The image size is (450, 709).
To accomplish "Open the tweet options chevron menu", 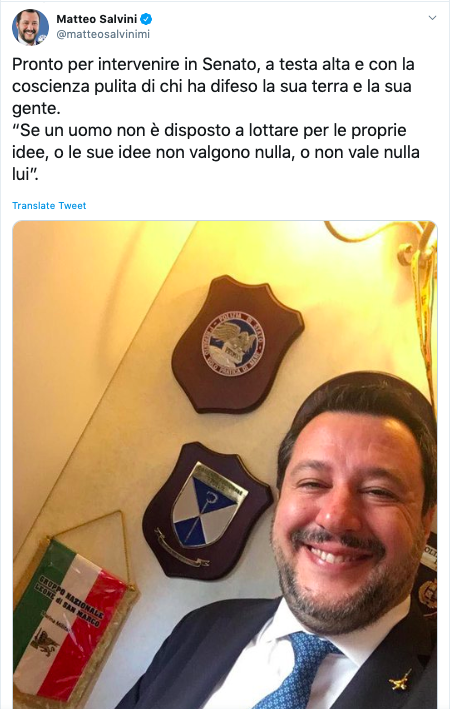I will coord(432,18).
